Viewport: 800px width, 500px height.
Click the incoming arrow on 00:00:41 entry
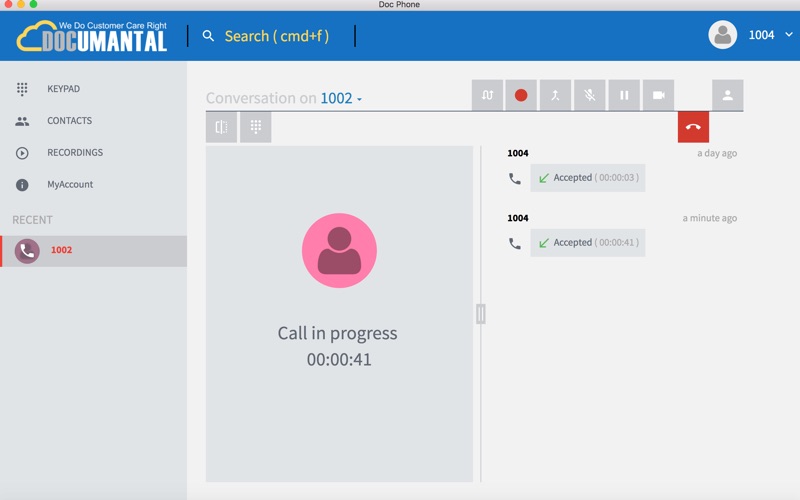pyautogui.click(x=544, y=243)
